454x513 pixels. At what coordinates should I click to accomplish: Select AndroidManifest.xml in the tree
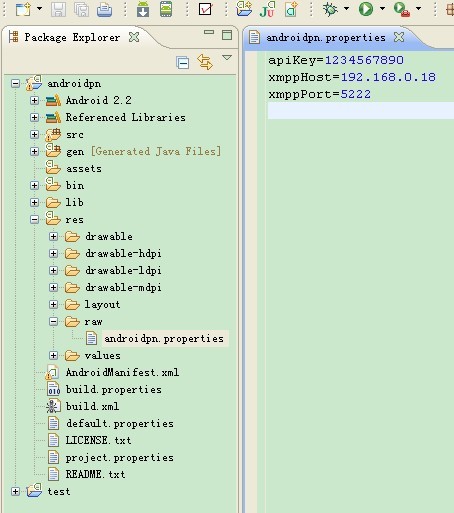122,372
